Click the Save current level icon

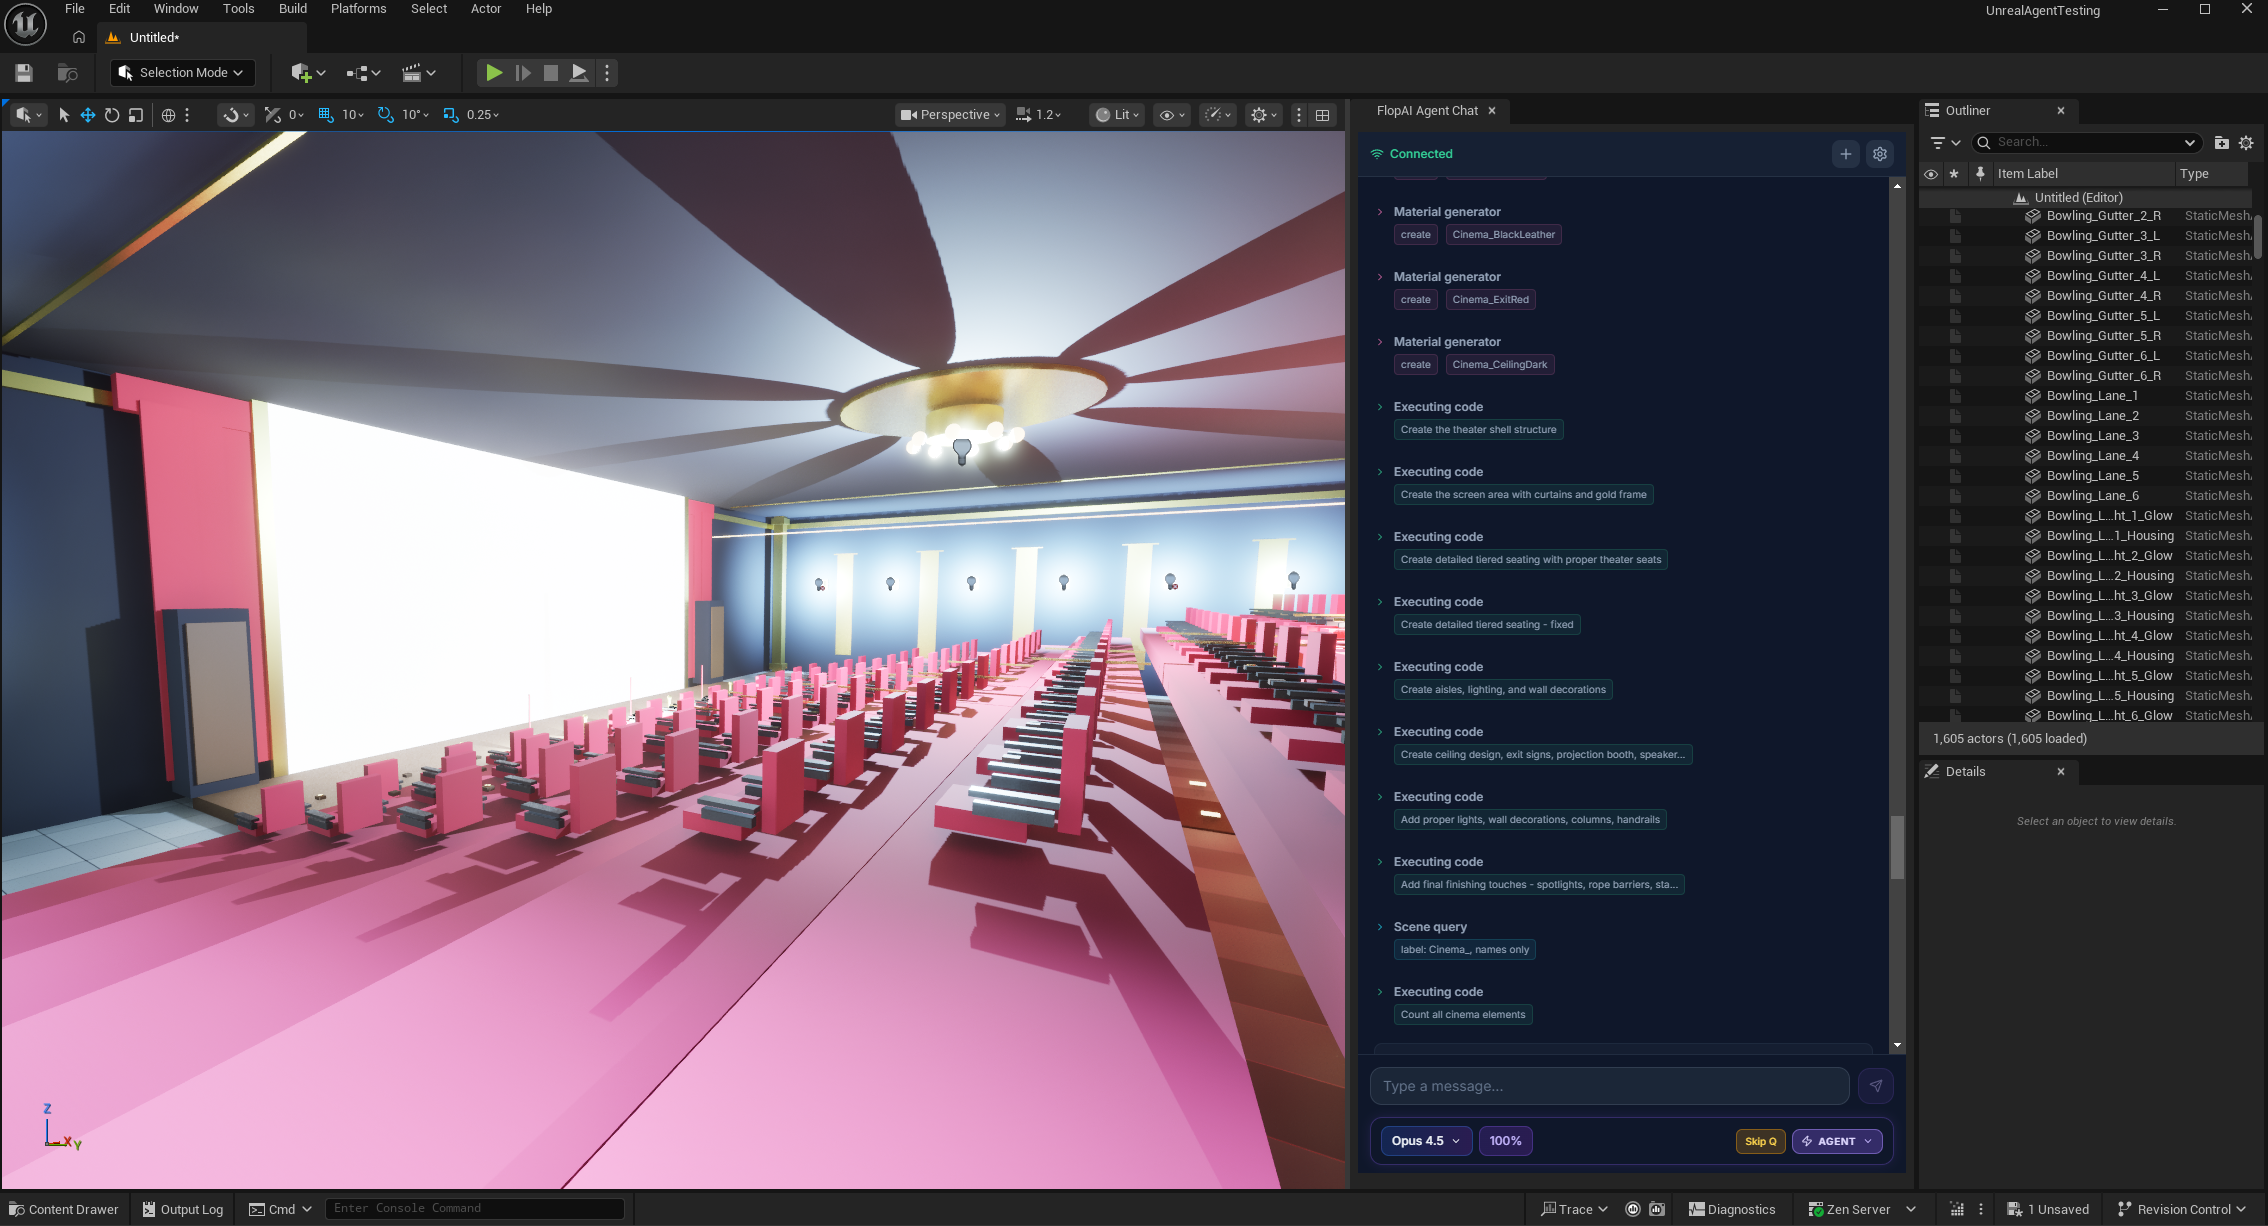[x=22, y=72]
